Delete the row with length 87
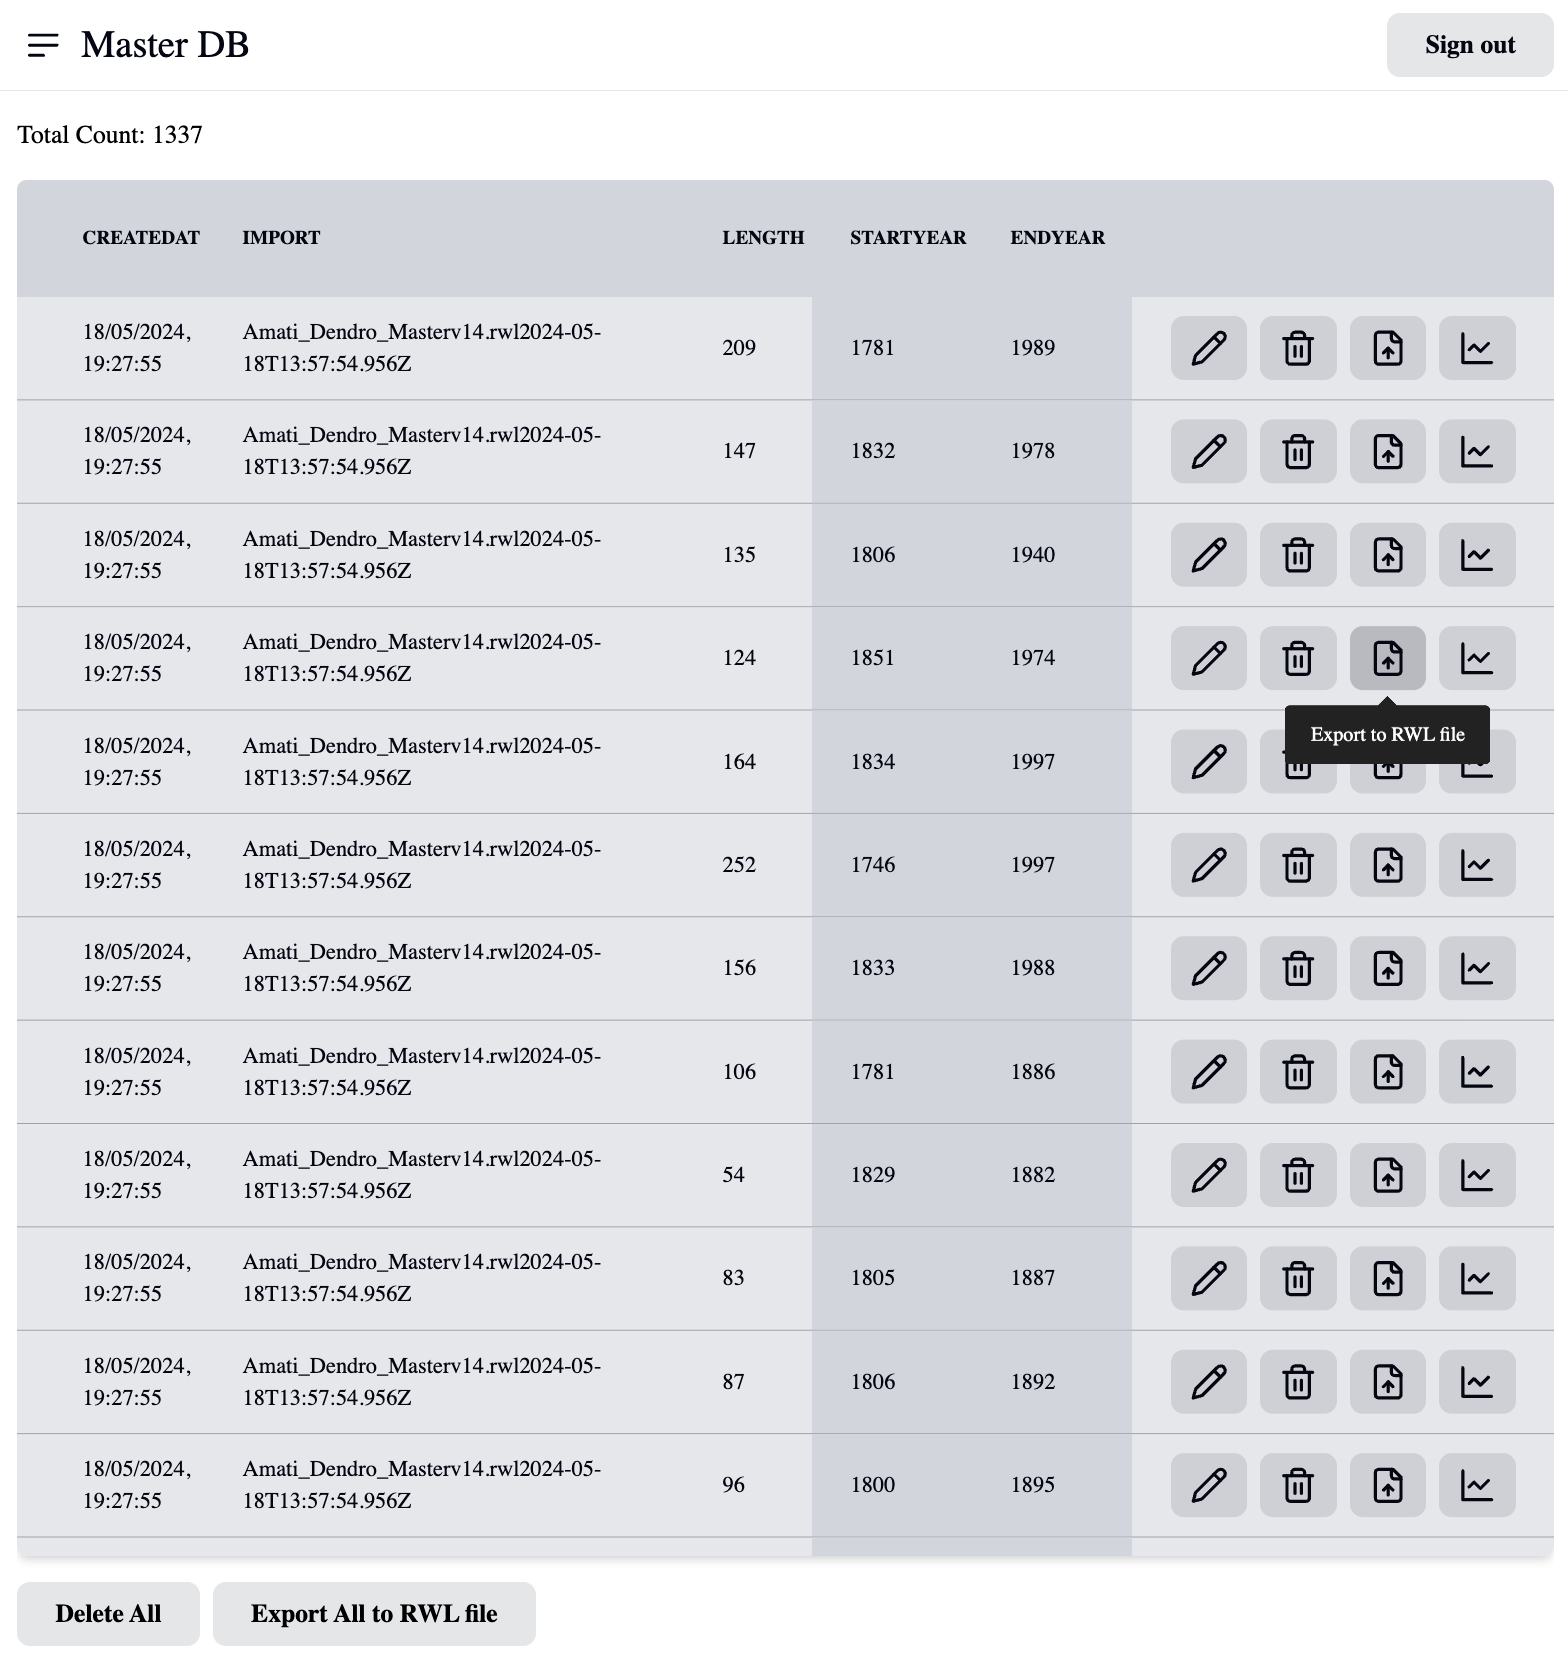The height and width of the screenshot is (1680, 1568). point(1298,1382)
